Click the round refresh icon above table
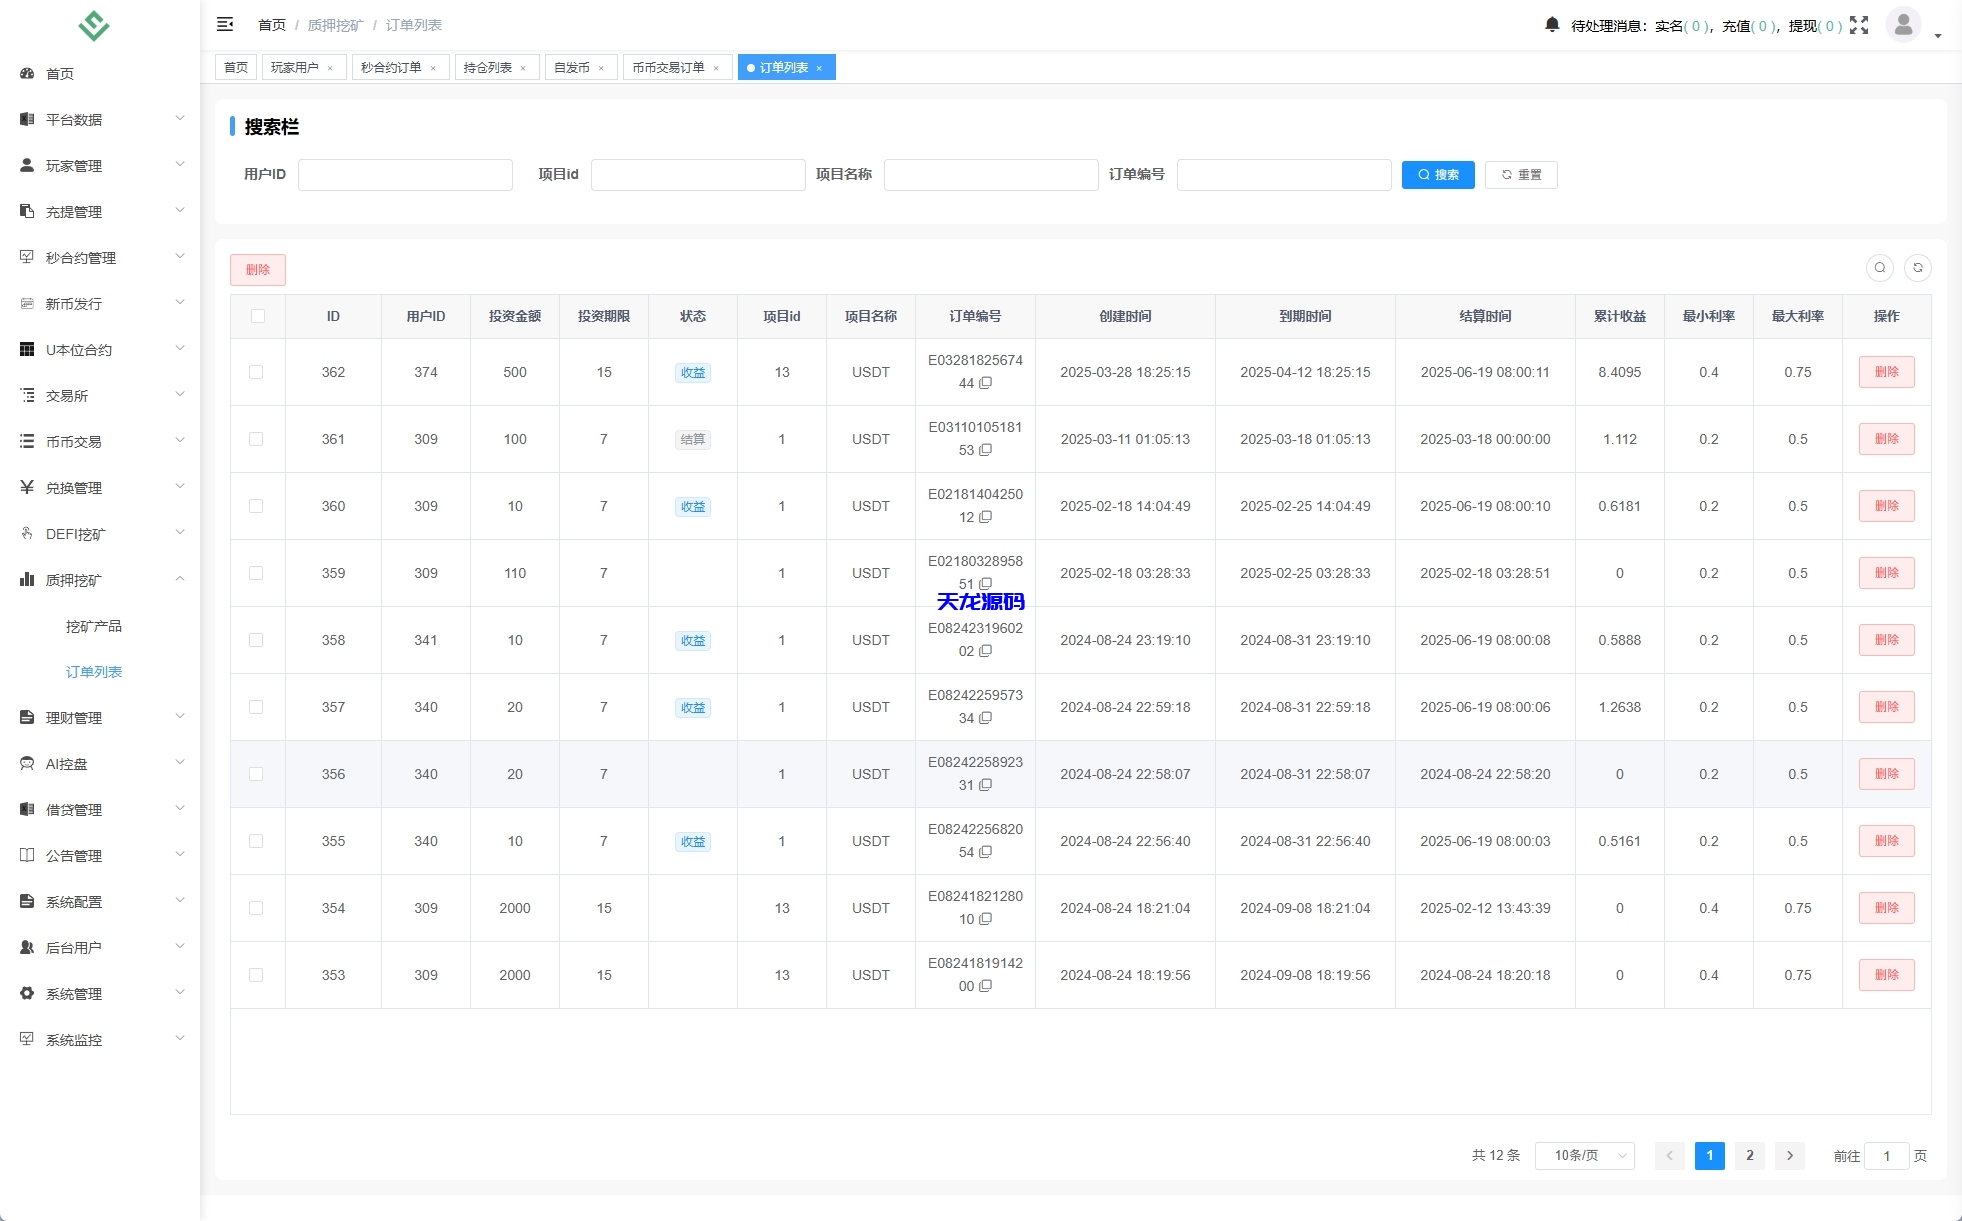The image size is (1962, 1221). coord(1917,268)
